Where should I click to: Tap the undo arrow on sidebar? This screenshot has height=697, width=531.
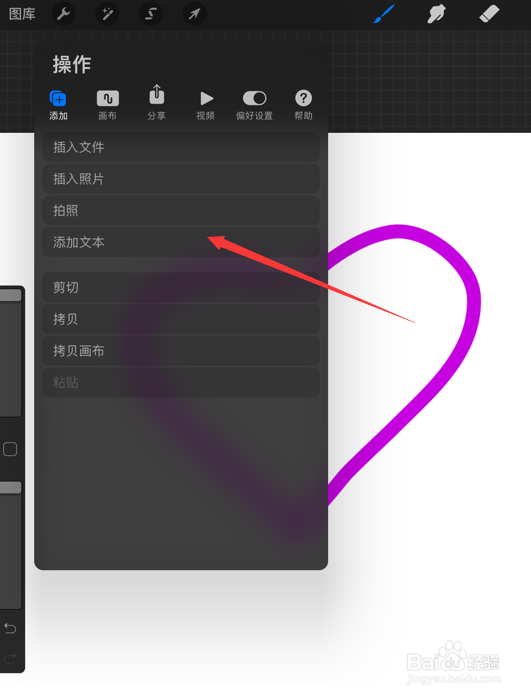[x=10, y=628]
